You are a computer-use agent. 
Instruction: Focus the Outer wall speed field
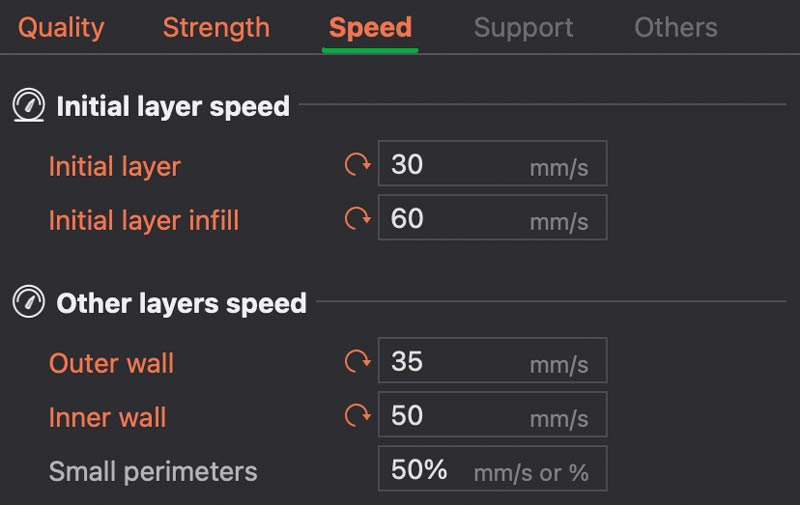point(455,362)
